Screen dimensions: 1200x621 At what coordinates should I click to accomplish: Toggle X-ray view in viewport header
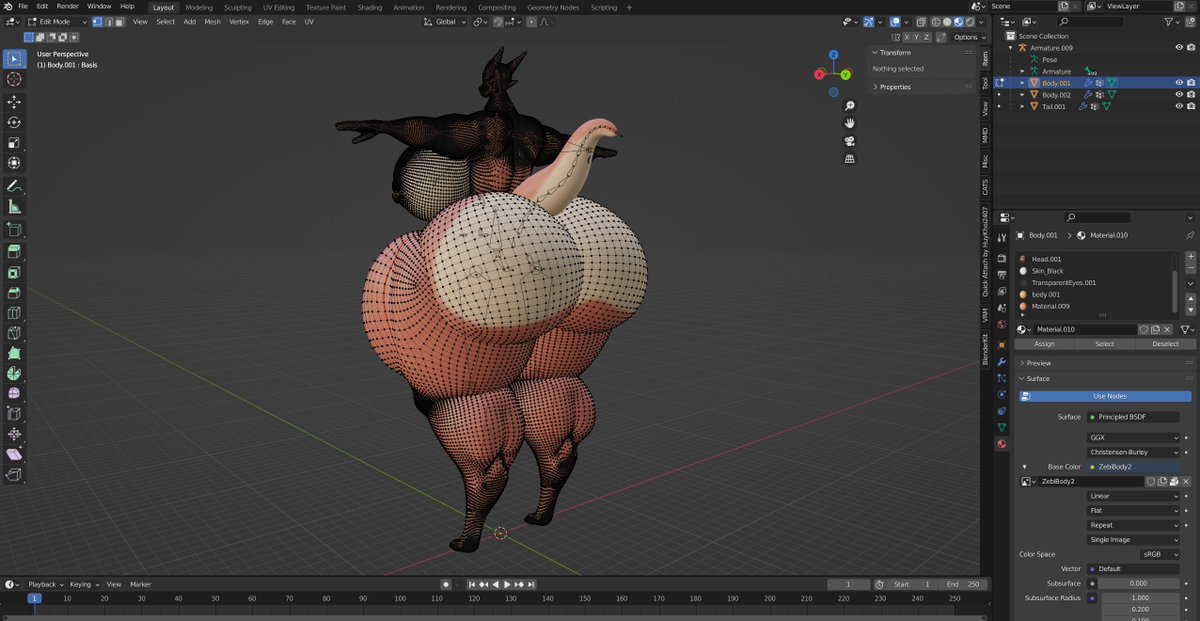coord(919,21)
